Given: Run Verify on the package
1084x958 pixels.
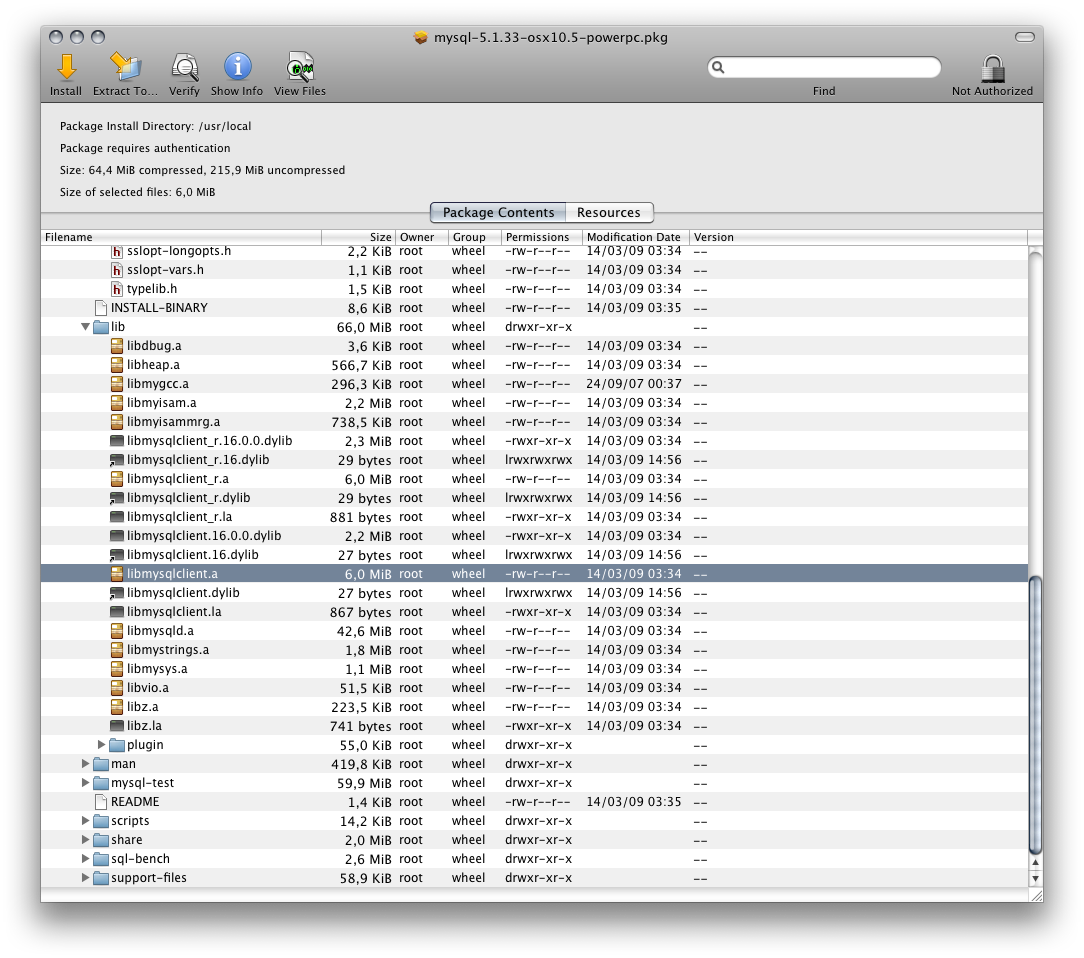Looking at the screenshot, I should click(185, 67).
